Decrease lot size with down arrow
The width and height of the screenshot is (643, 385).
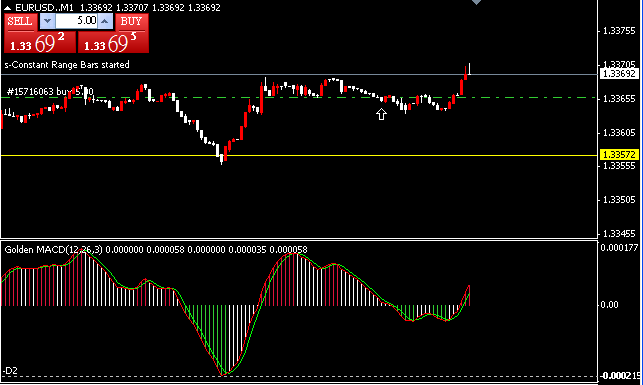click(x=47, y=22)
